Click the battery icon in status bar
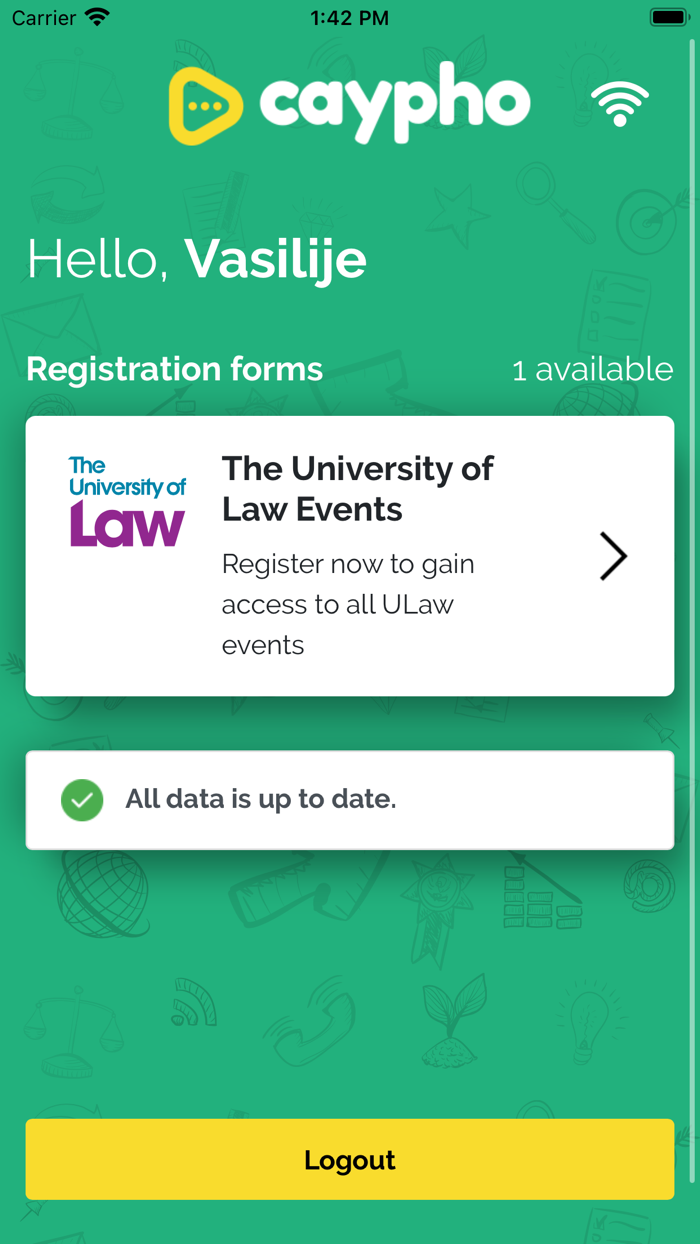Image resolution: width=700 pixels, height=1244 pixels. pos(667,18)
